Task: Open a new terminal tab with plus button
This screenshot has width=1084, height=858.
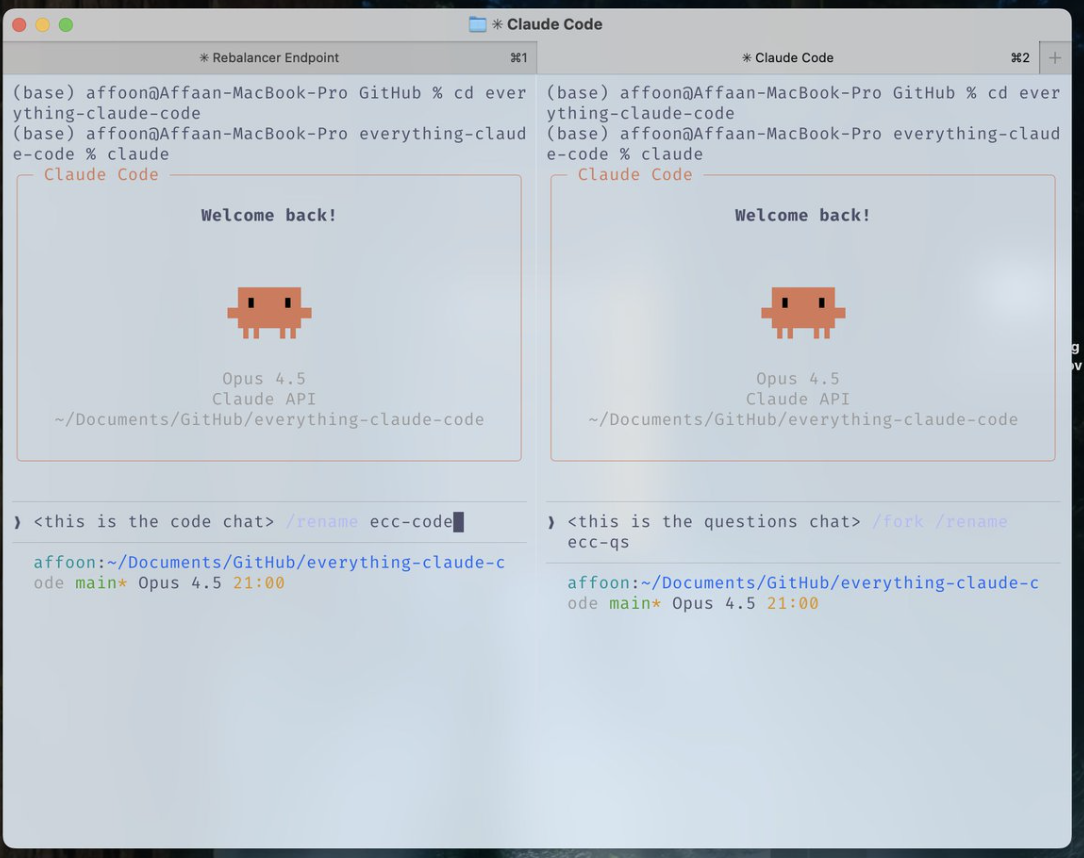Action: [1054, 58]
